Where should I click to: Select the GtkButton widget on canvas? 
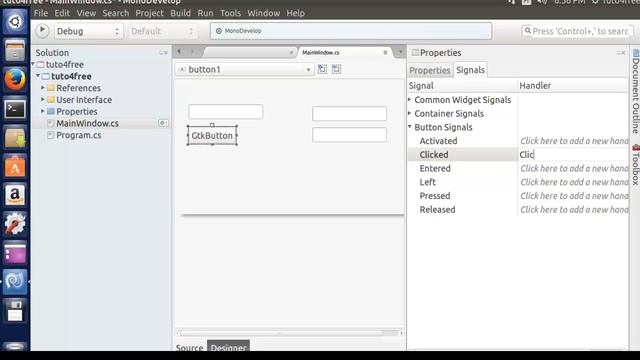click(x=212, y=136)
